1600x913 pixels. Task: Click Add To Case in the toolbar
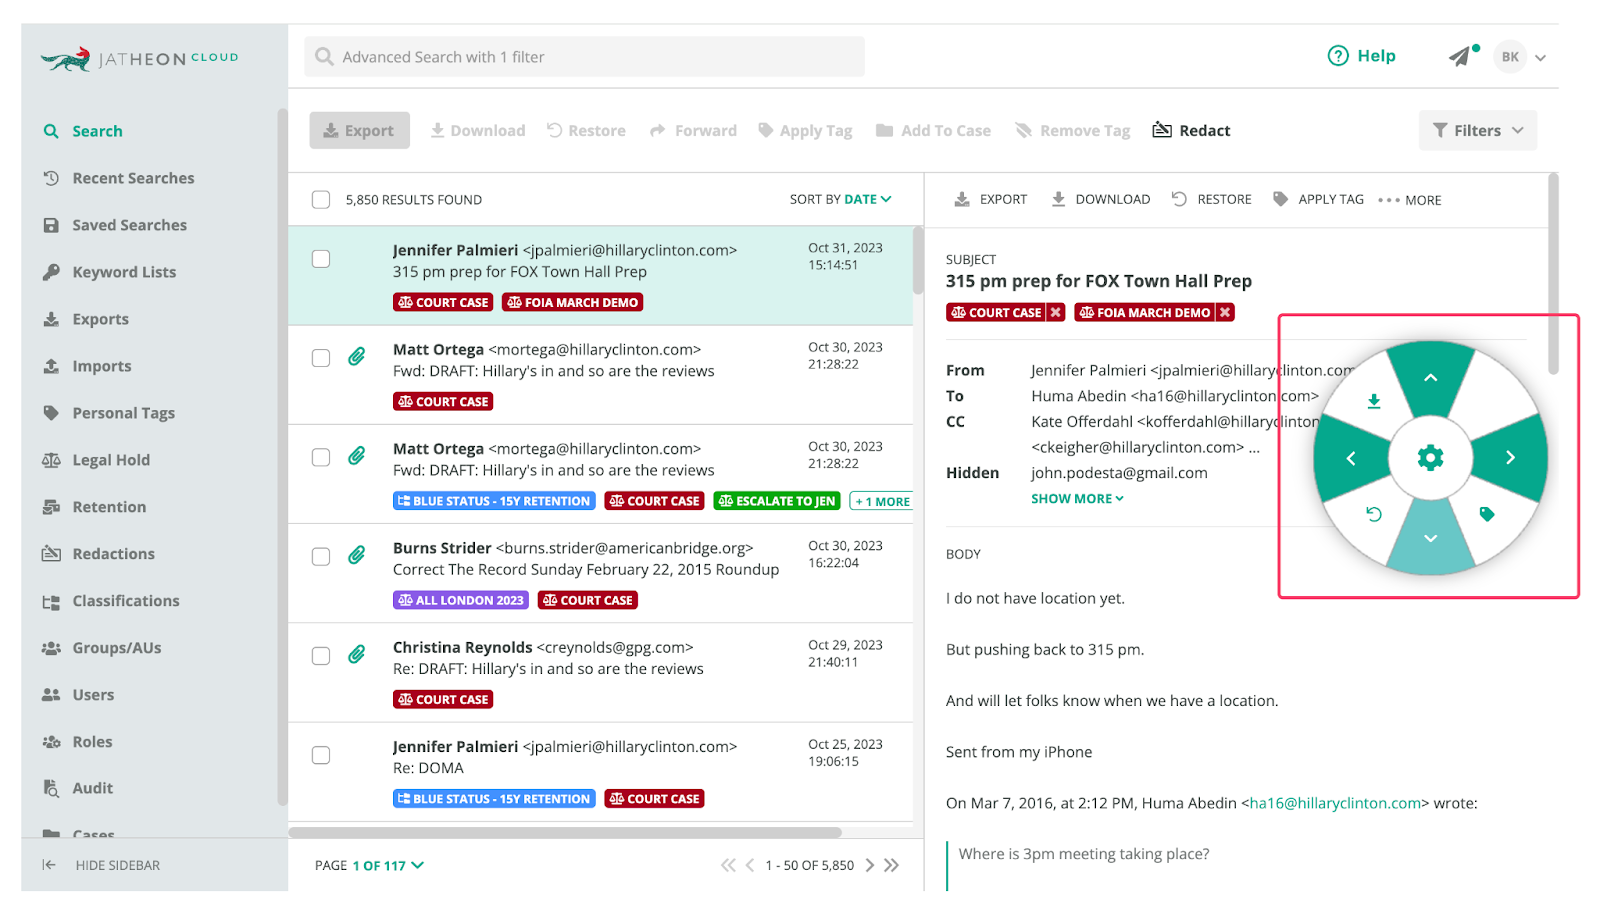(933, 130)
